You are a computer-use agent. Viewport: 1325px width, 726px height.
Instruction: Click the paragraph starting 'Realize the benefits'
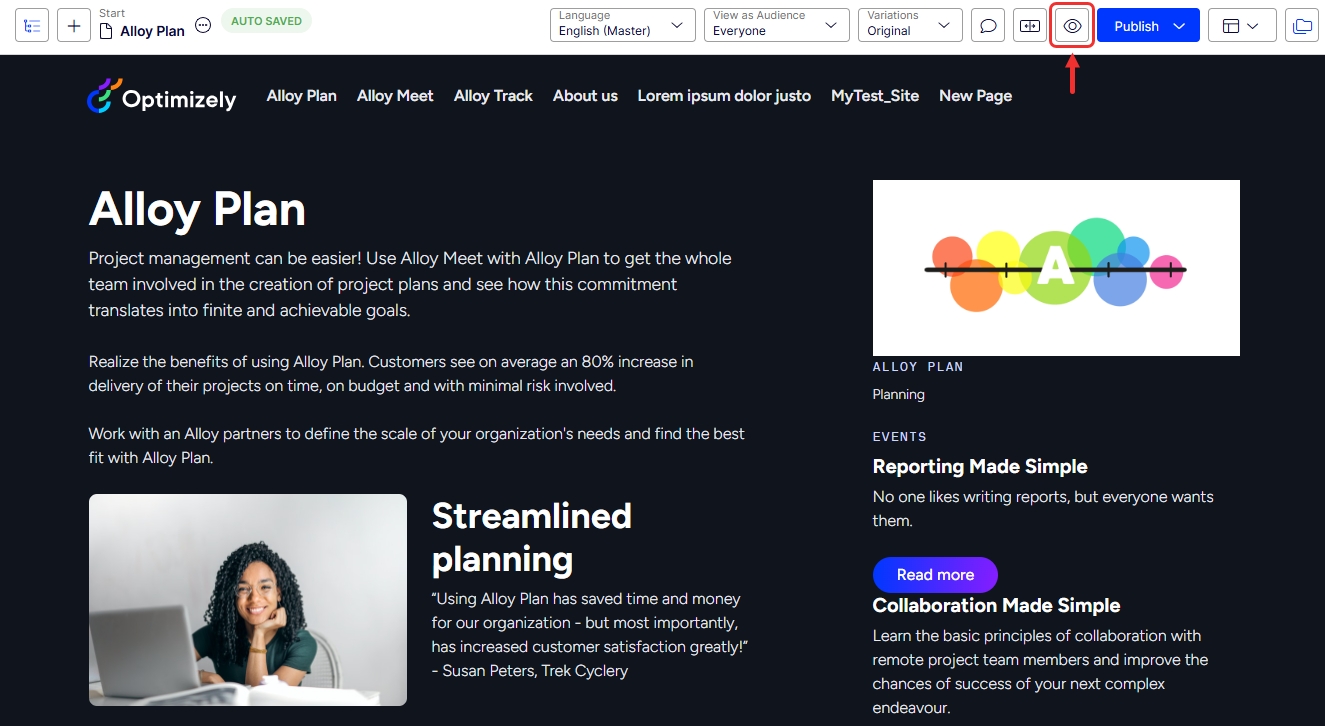391,374
